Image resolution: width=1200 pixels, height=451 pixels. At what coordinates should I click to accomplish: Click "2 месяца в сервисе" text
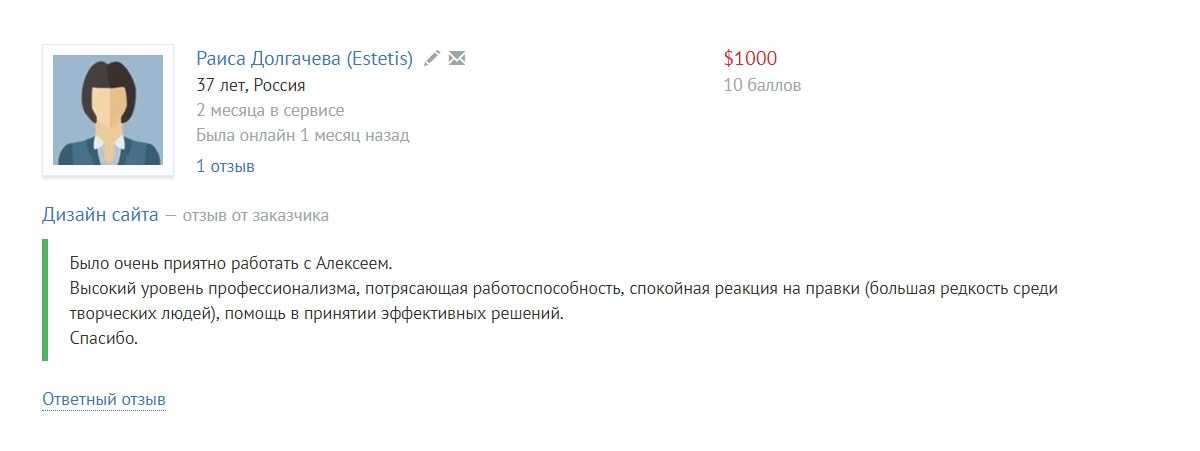[270, 110]
